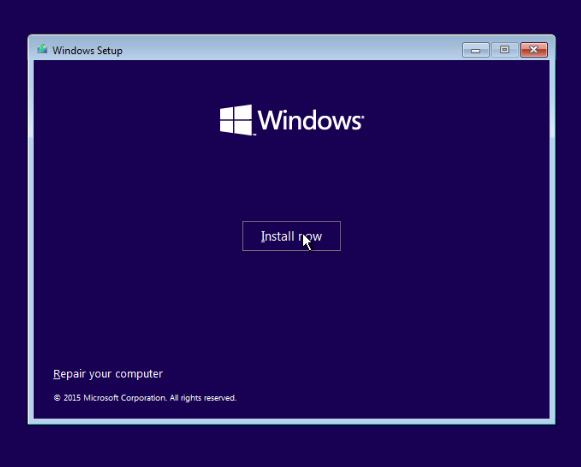Click the Windows Setup title bar icon
Viewport: 581px width, 467px height.
[x=42, y=49]
